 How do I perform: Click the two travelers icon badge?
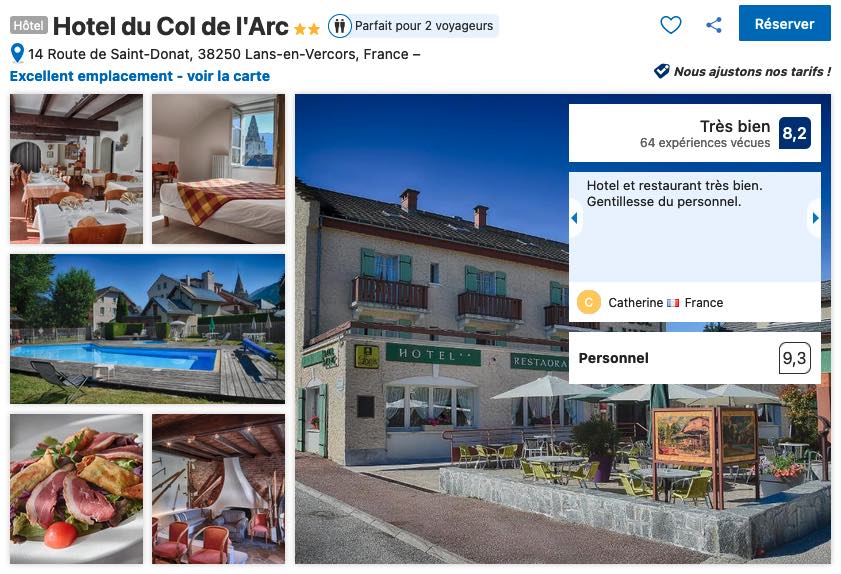[340, 26]
